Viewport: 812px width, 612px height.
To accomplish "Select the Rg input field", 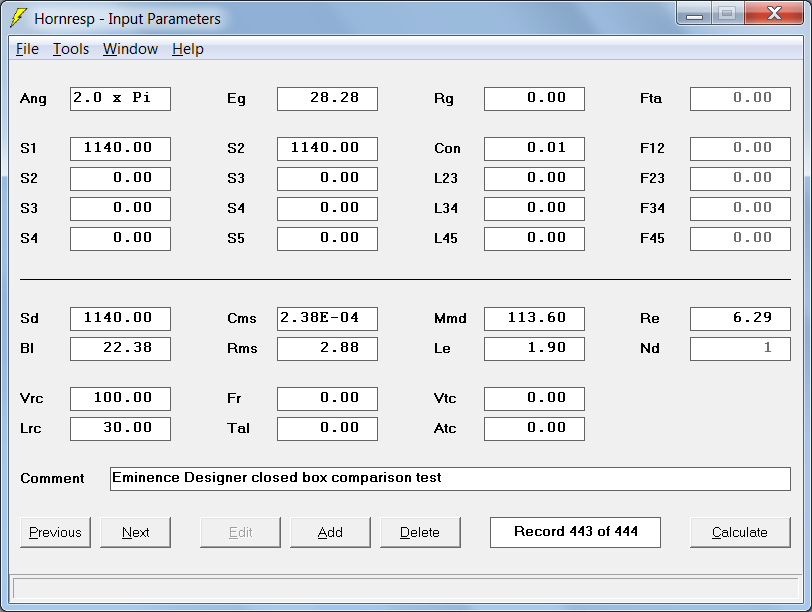I will [534, 98].
